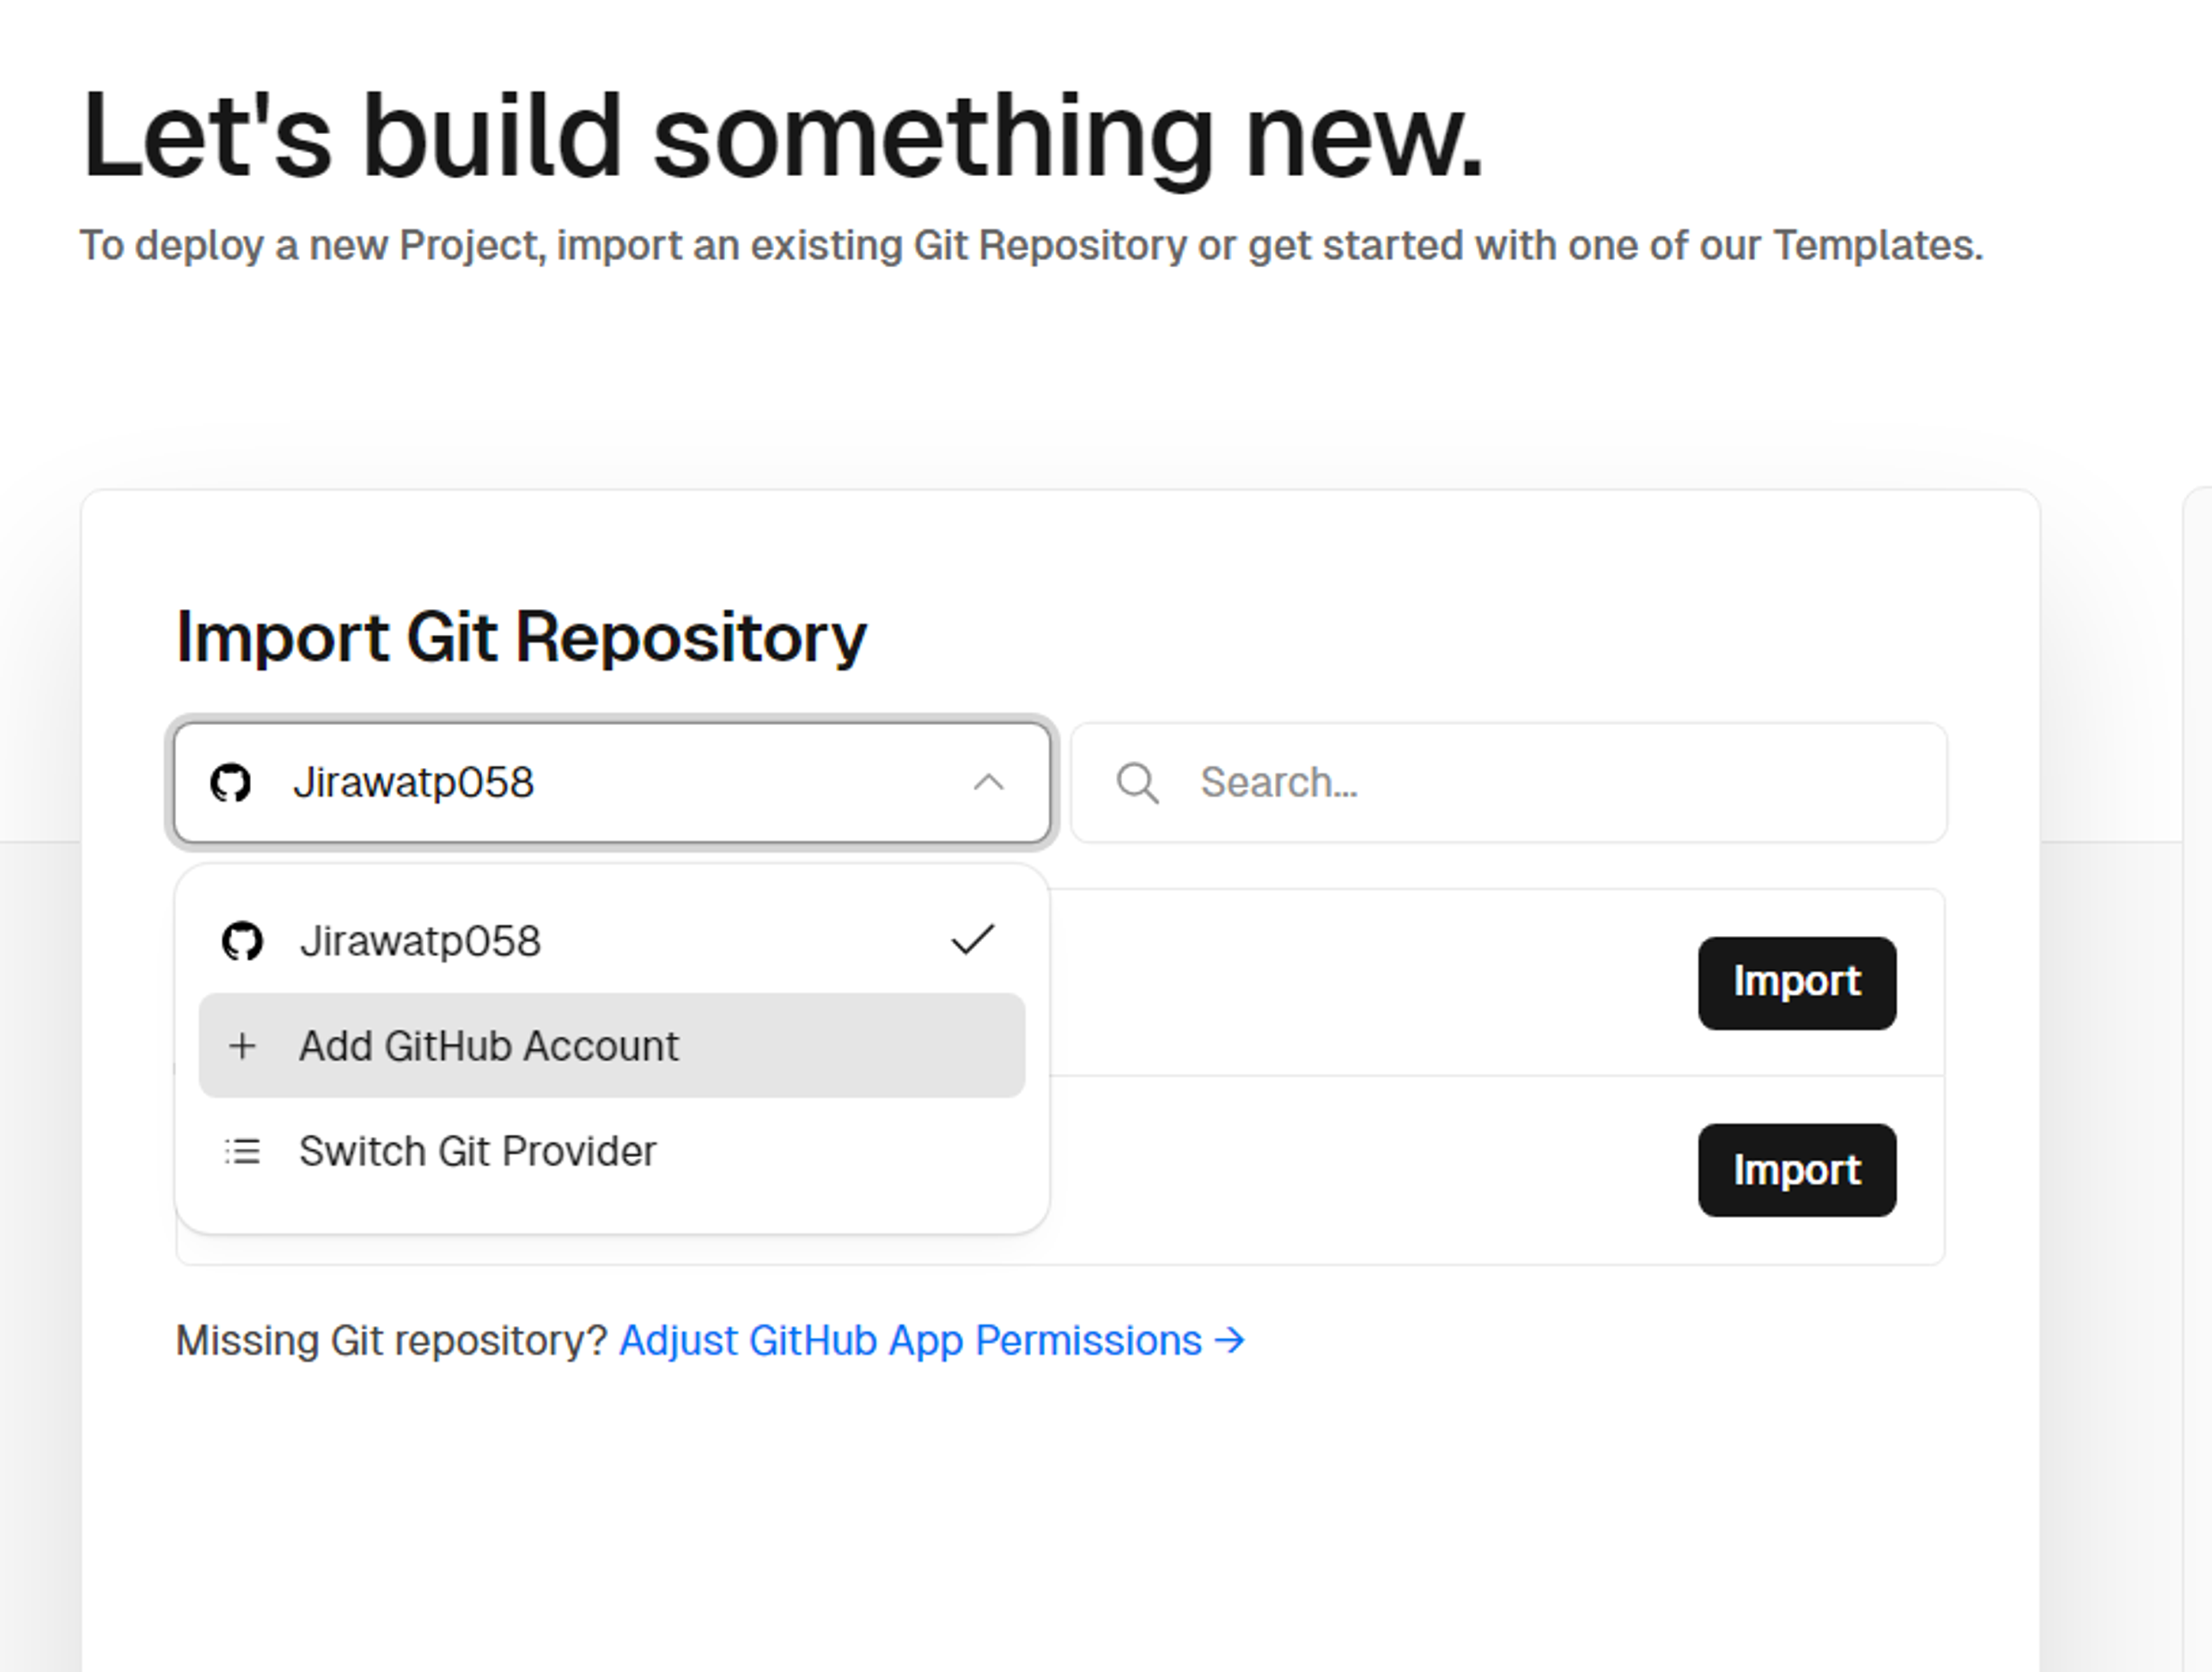Click the checkmark next to Jirawatp058
2212x1672 pixels.
(972, 940)
